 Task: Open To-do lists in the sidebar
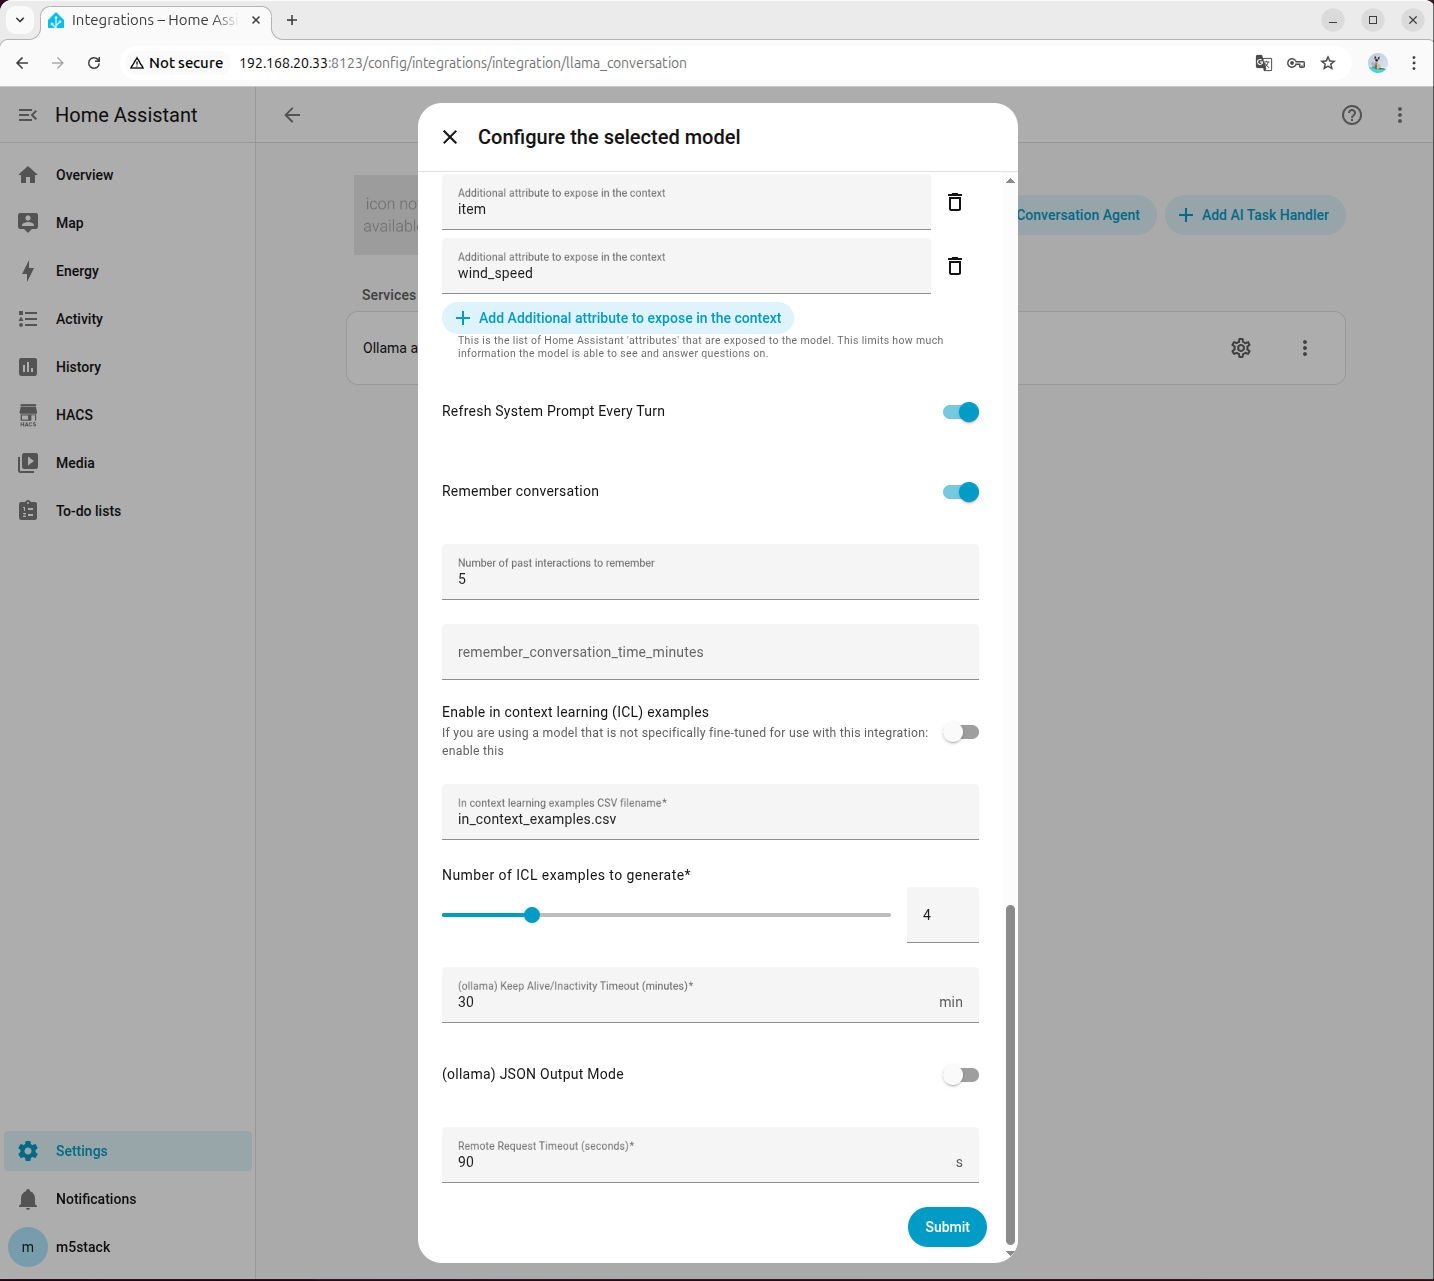pos(88,511)
